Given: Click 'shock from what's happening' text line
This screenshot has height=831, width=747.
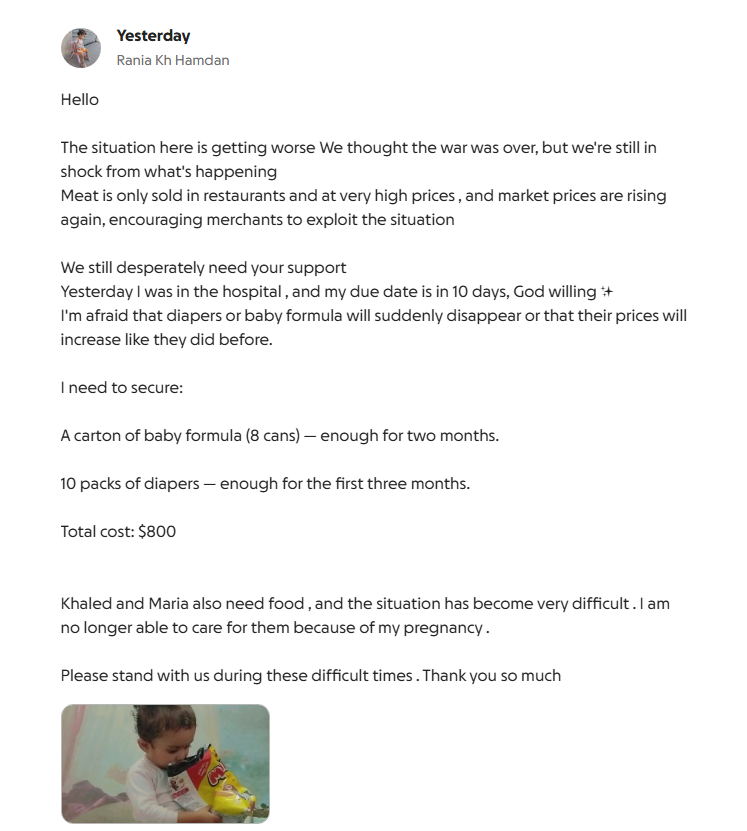Looking at the screenshot, I should click(168, 172).
